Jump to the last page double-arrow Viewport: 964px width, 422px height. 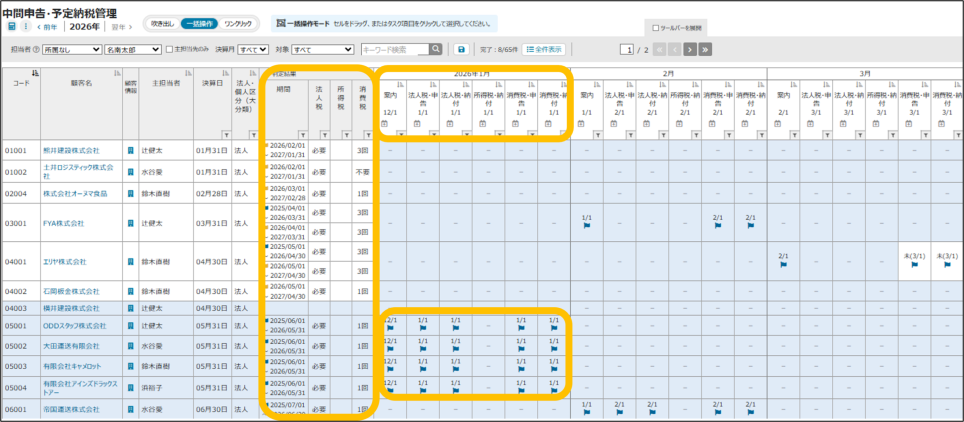(x=705, y=49)
